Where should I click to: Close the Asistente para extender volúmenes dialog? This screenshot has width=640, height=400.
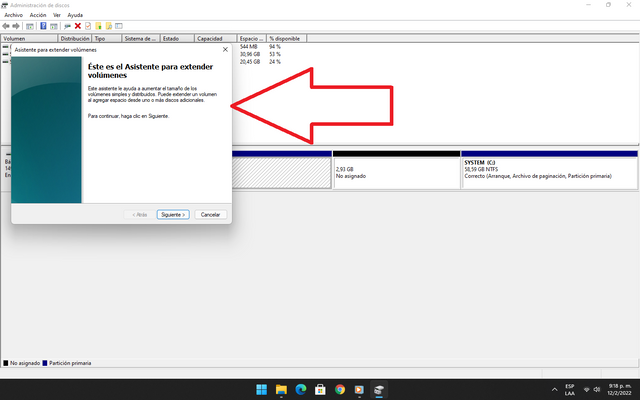point(225,49)
